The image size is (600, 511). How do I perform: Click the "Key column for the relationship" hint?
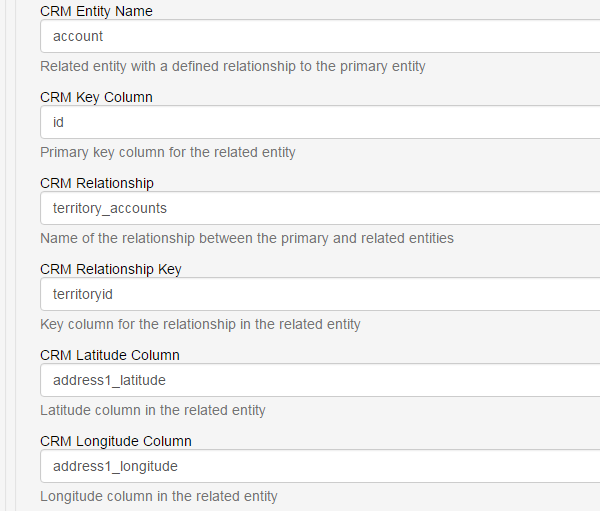(x=200, y=325)
